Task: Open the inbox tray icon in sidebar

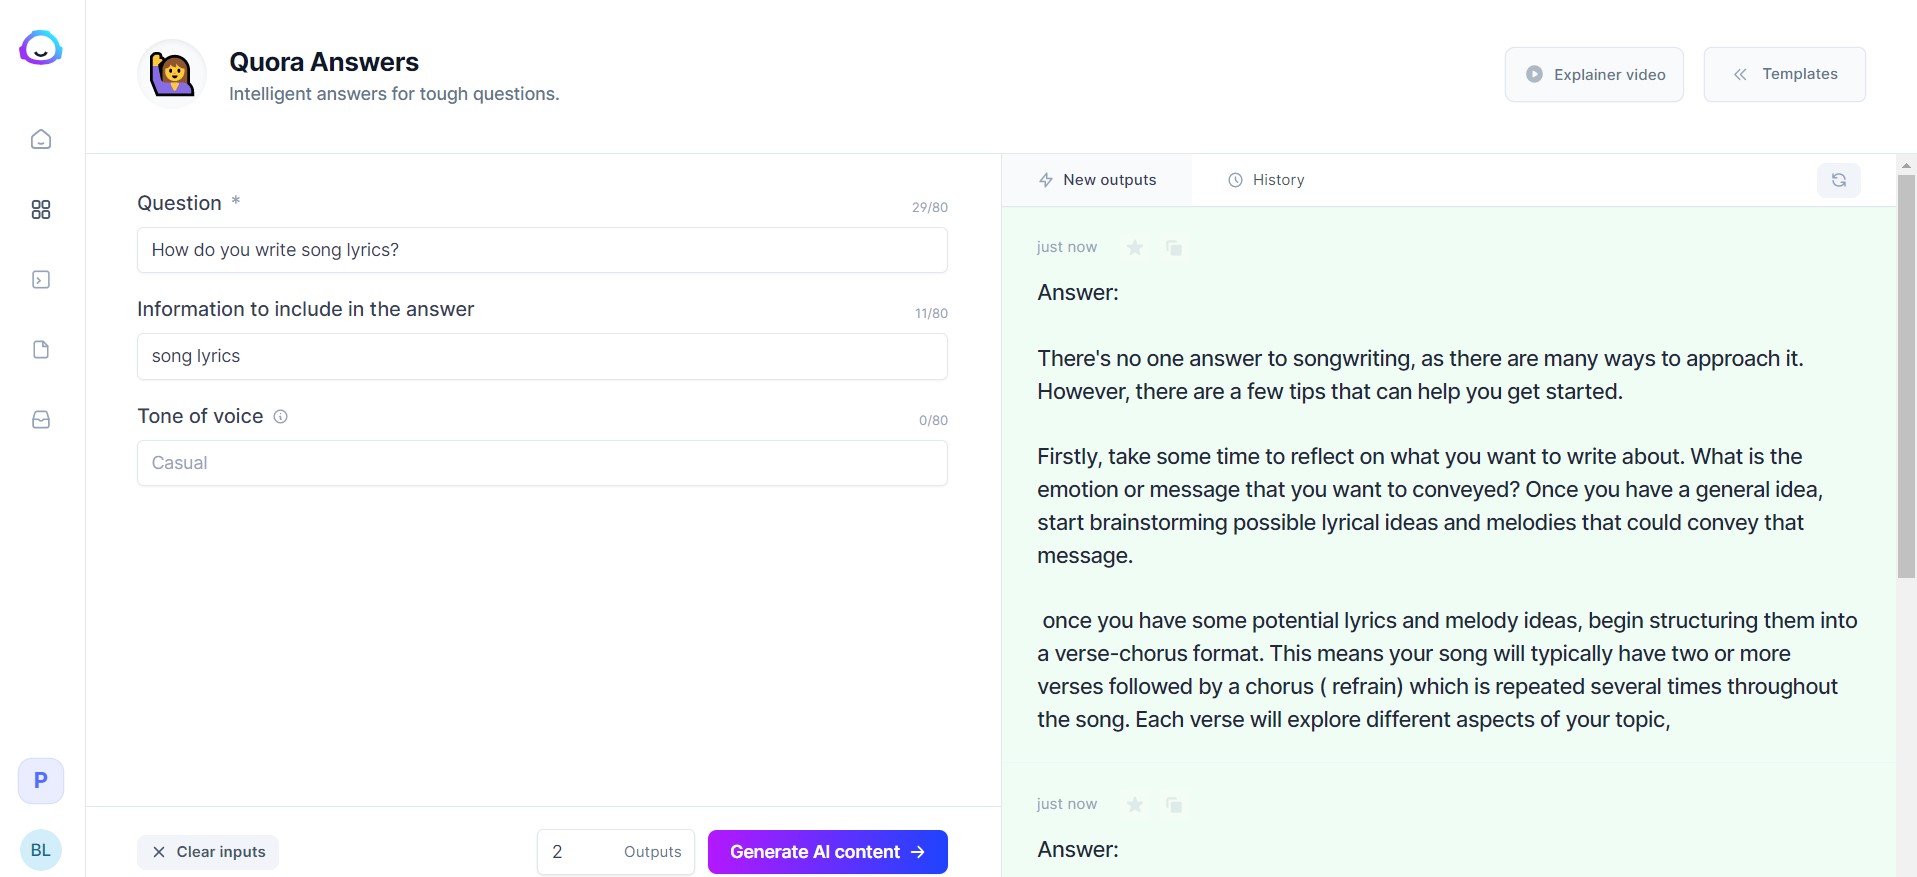Action: pyautogui.click(x=41, y=419)
